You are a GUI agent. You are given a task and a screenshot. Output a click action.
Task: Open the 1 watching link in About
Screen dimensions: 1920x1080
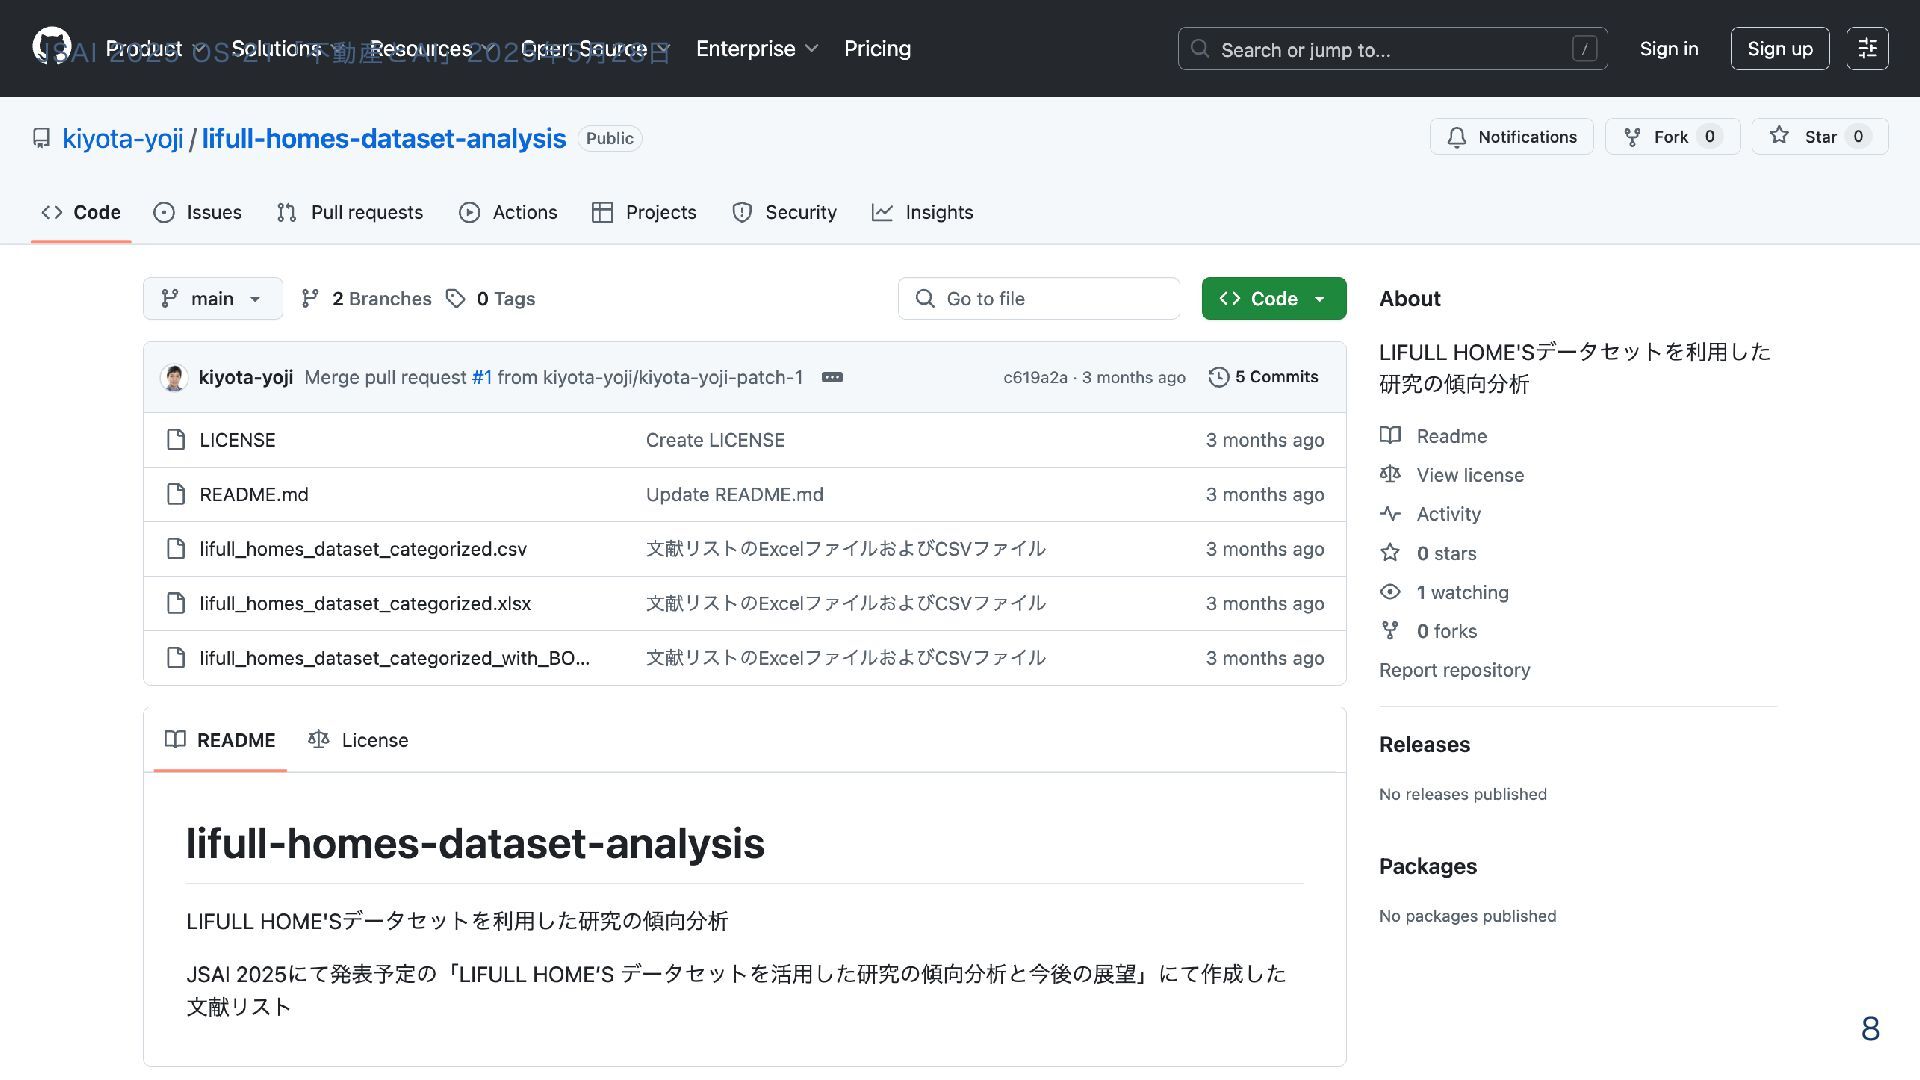click(1462, 592)
